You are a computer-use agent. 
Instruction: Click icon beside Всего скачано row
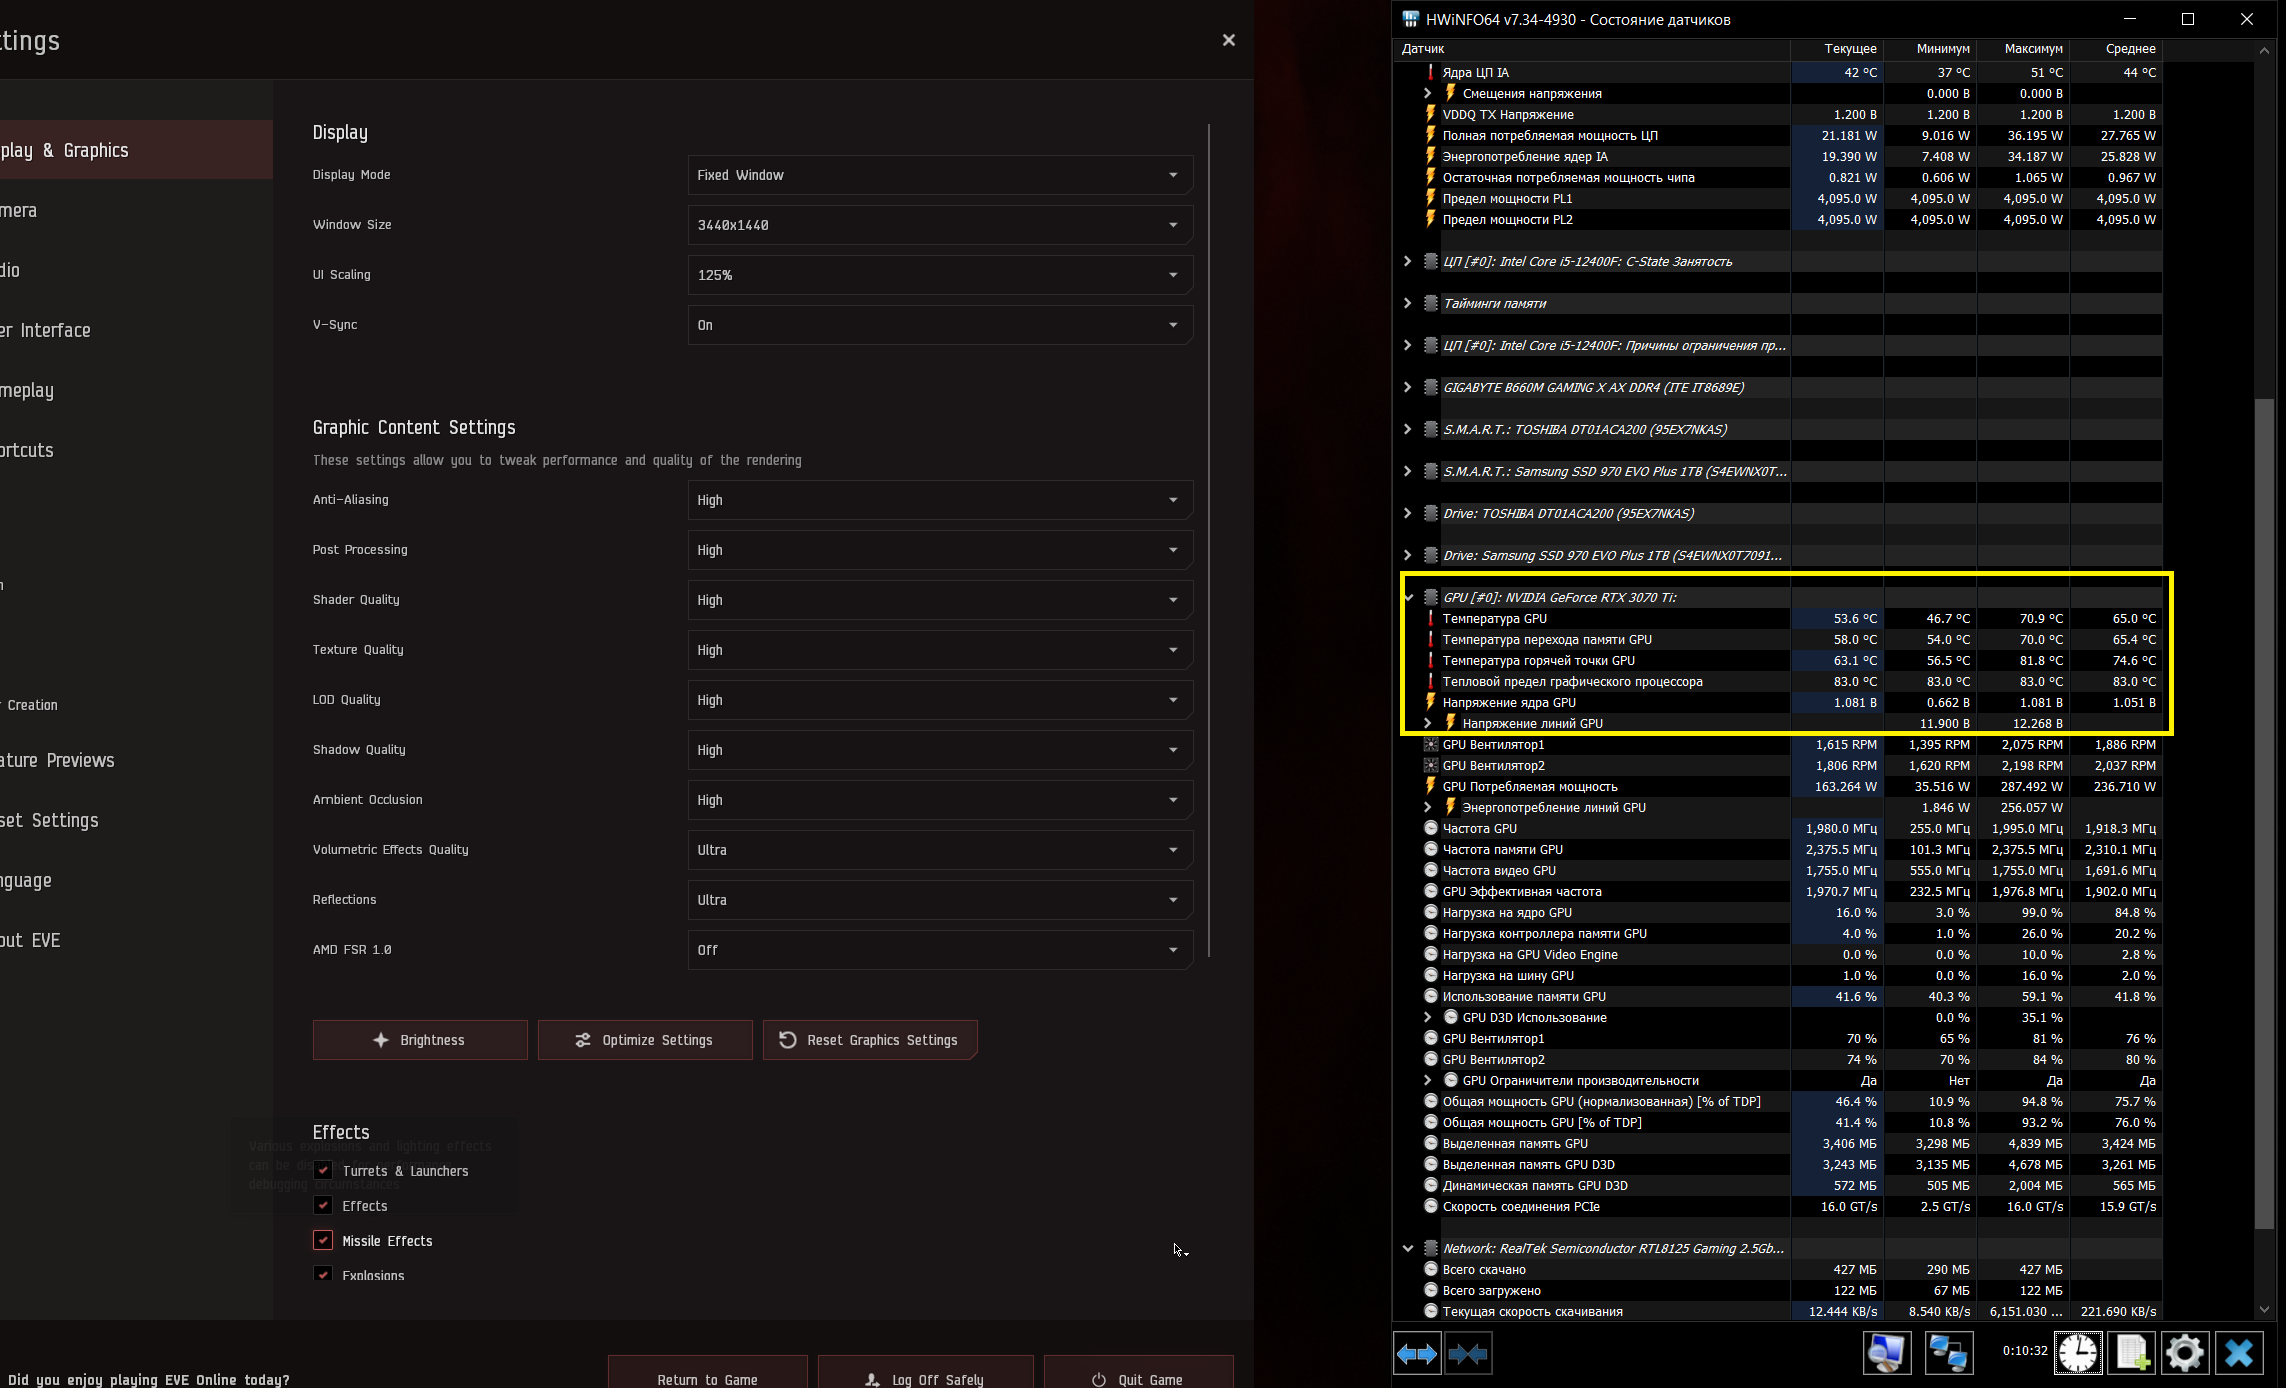tap(1431, 1269)
